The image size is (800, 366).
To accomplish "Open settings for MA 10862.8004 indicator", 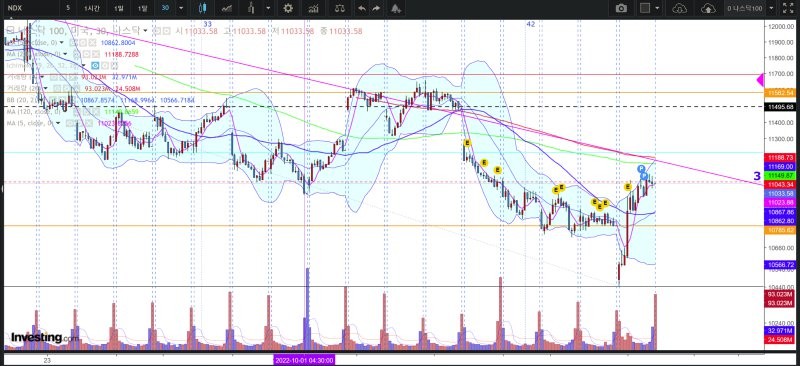I will pos(83,42).
